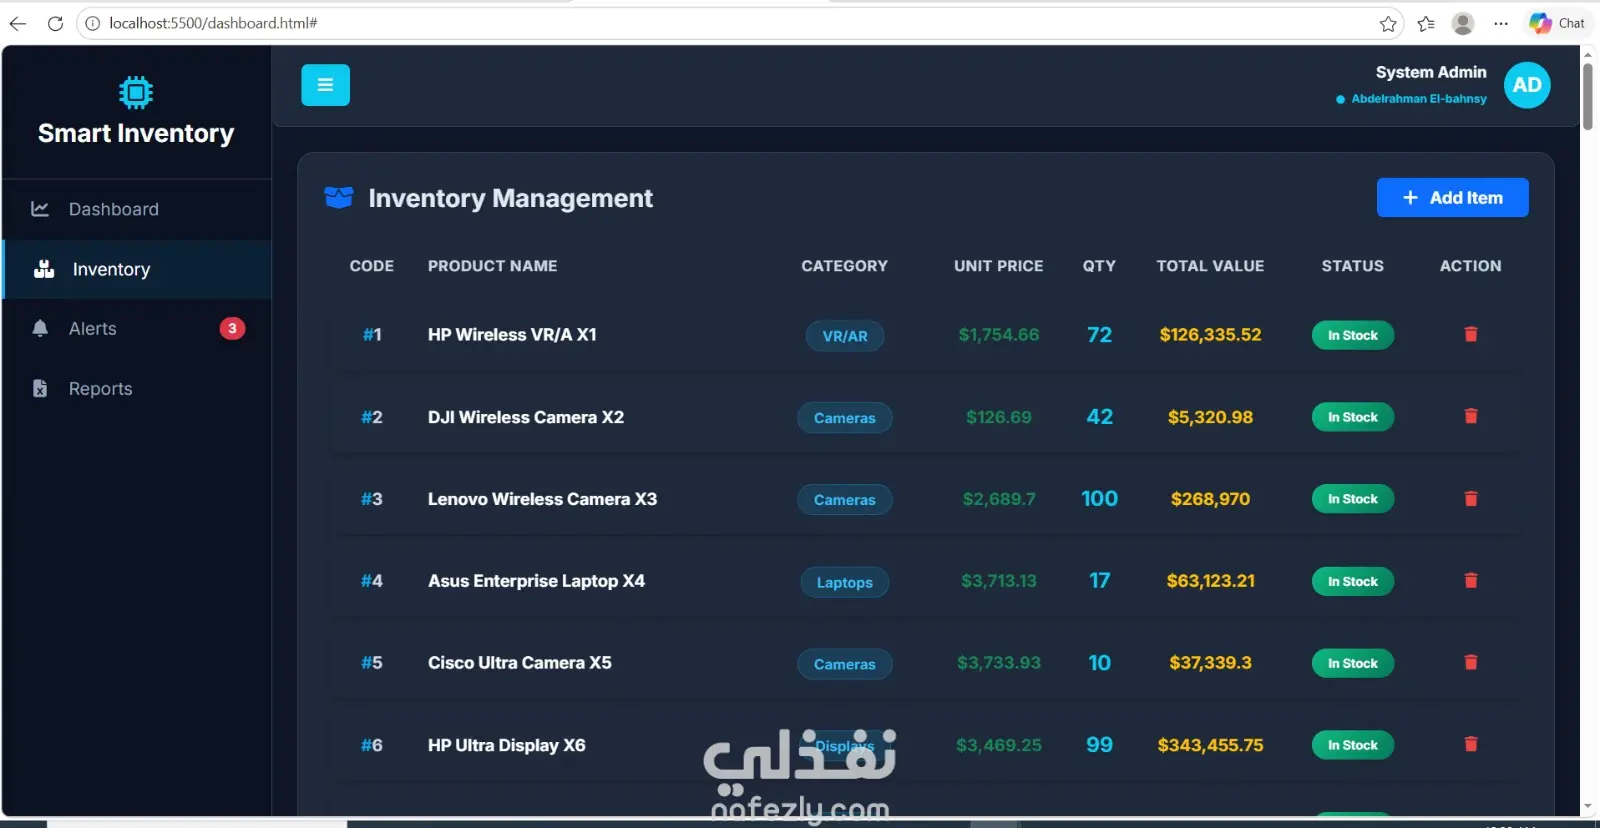Open the Alerts sidebar item
The width and height of the screenshot is (1600, 828).
[x=137, y=328]
